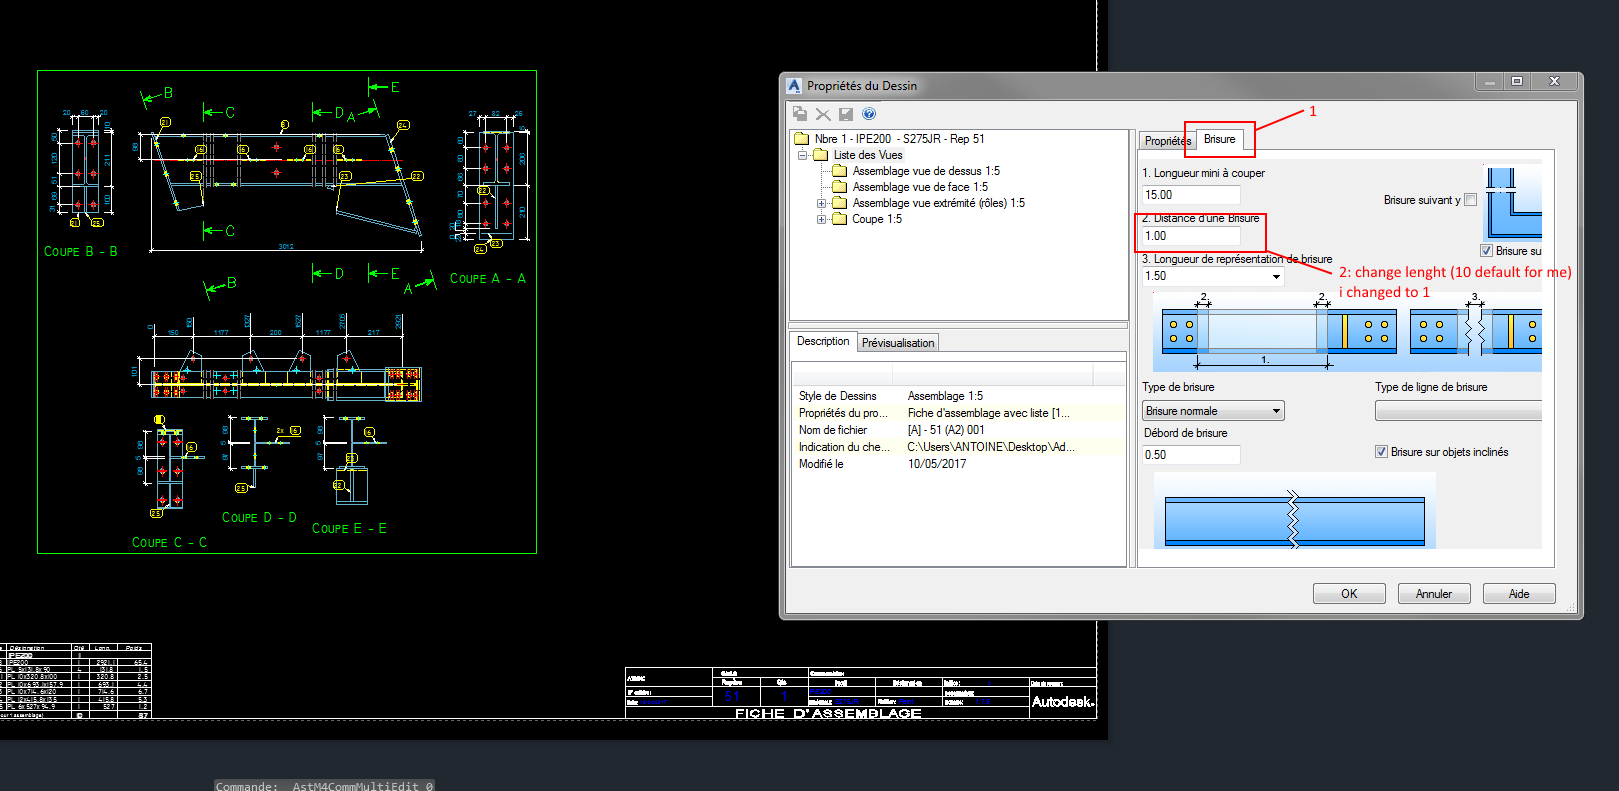Screen dimensions: 1619x791
Task: Switch to the Prévisualisation tab
Action: [897, 343]
